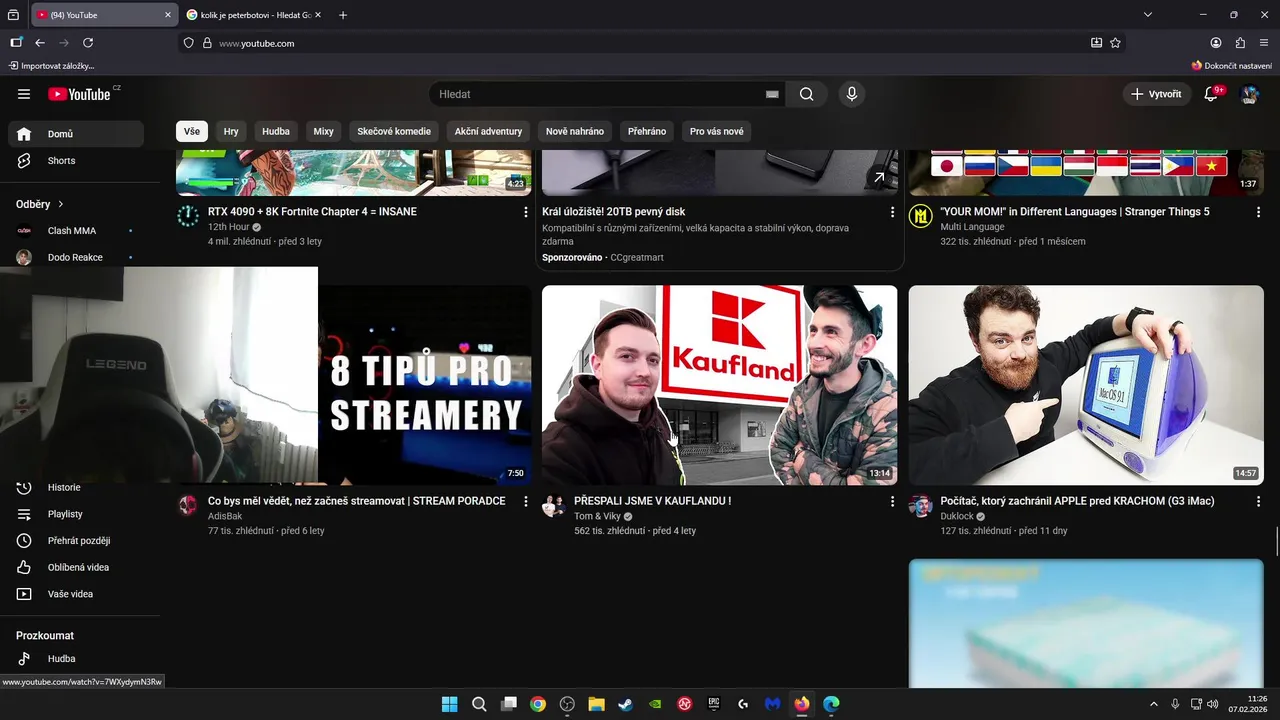Open options for STREAM PORADCE video
This screenshot has height=720, width=1280.
pos(526,501)
